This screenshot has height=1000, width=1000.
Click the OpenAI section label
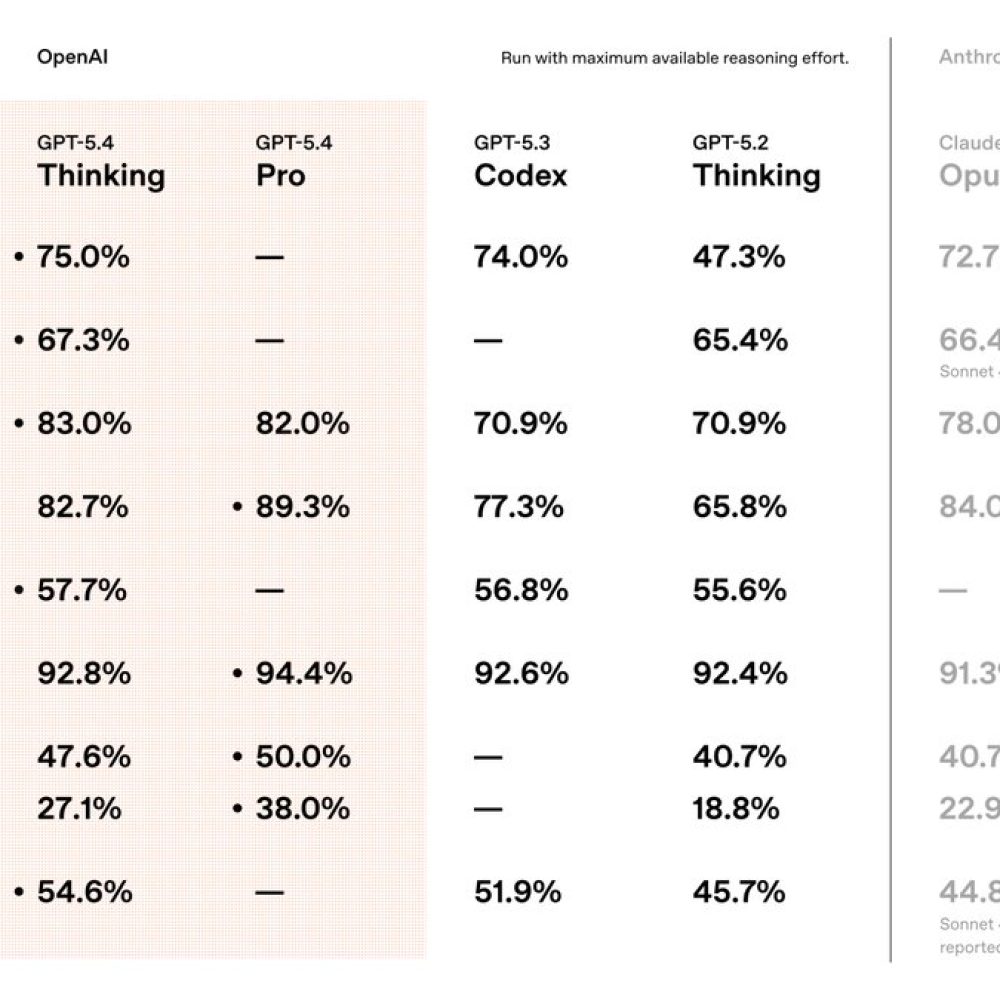pos(72,57)
